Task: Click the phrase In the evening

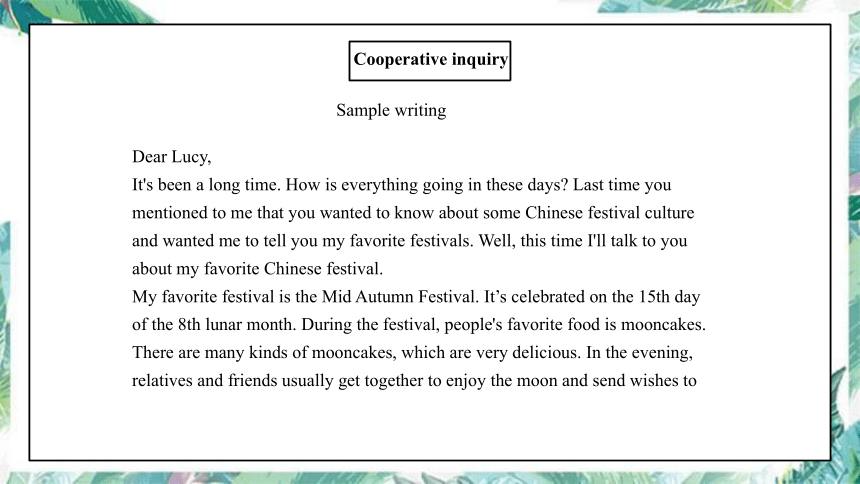Action: point(640,353)
